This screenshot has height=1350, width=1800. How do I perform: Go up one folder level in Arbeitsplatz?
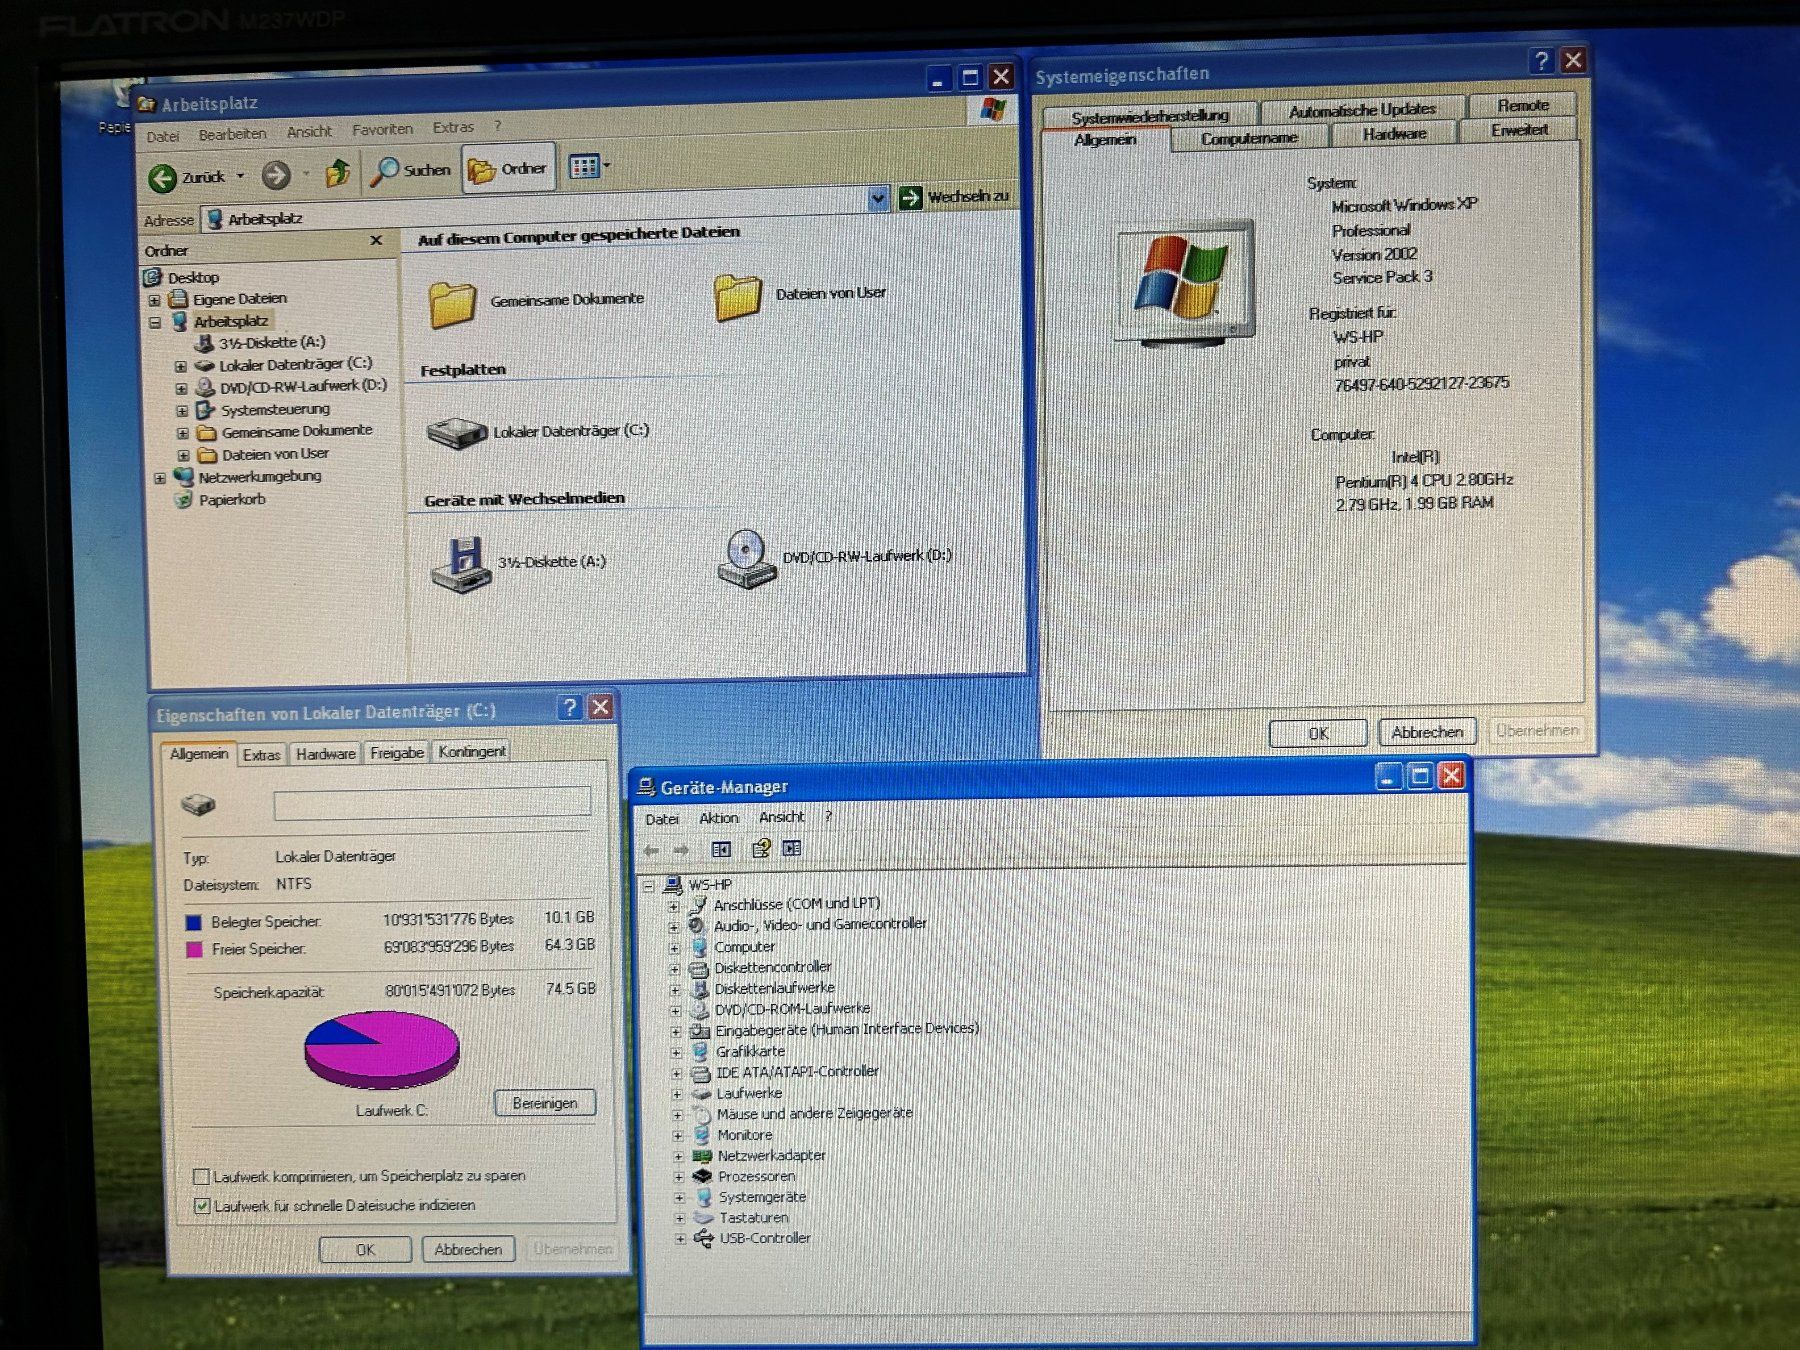[x=338, y=173]
